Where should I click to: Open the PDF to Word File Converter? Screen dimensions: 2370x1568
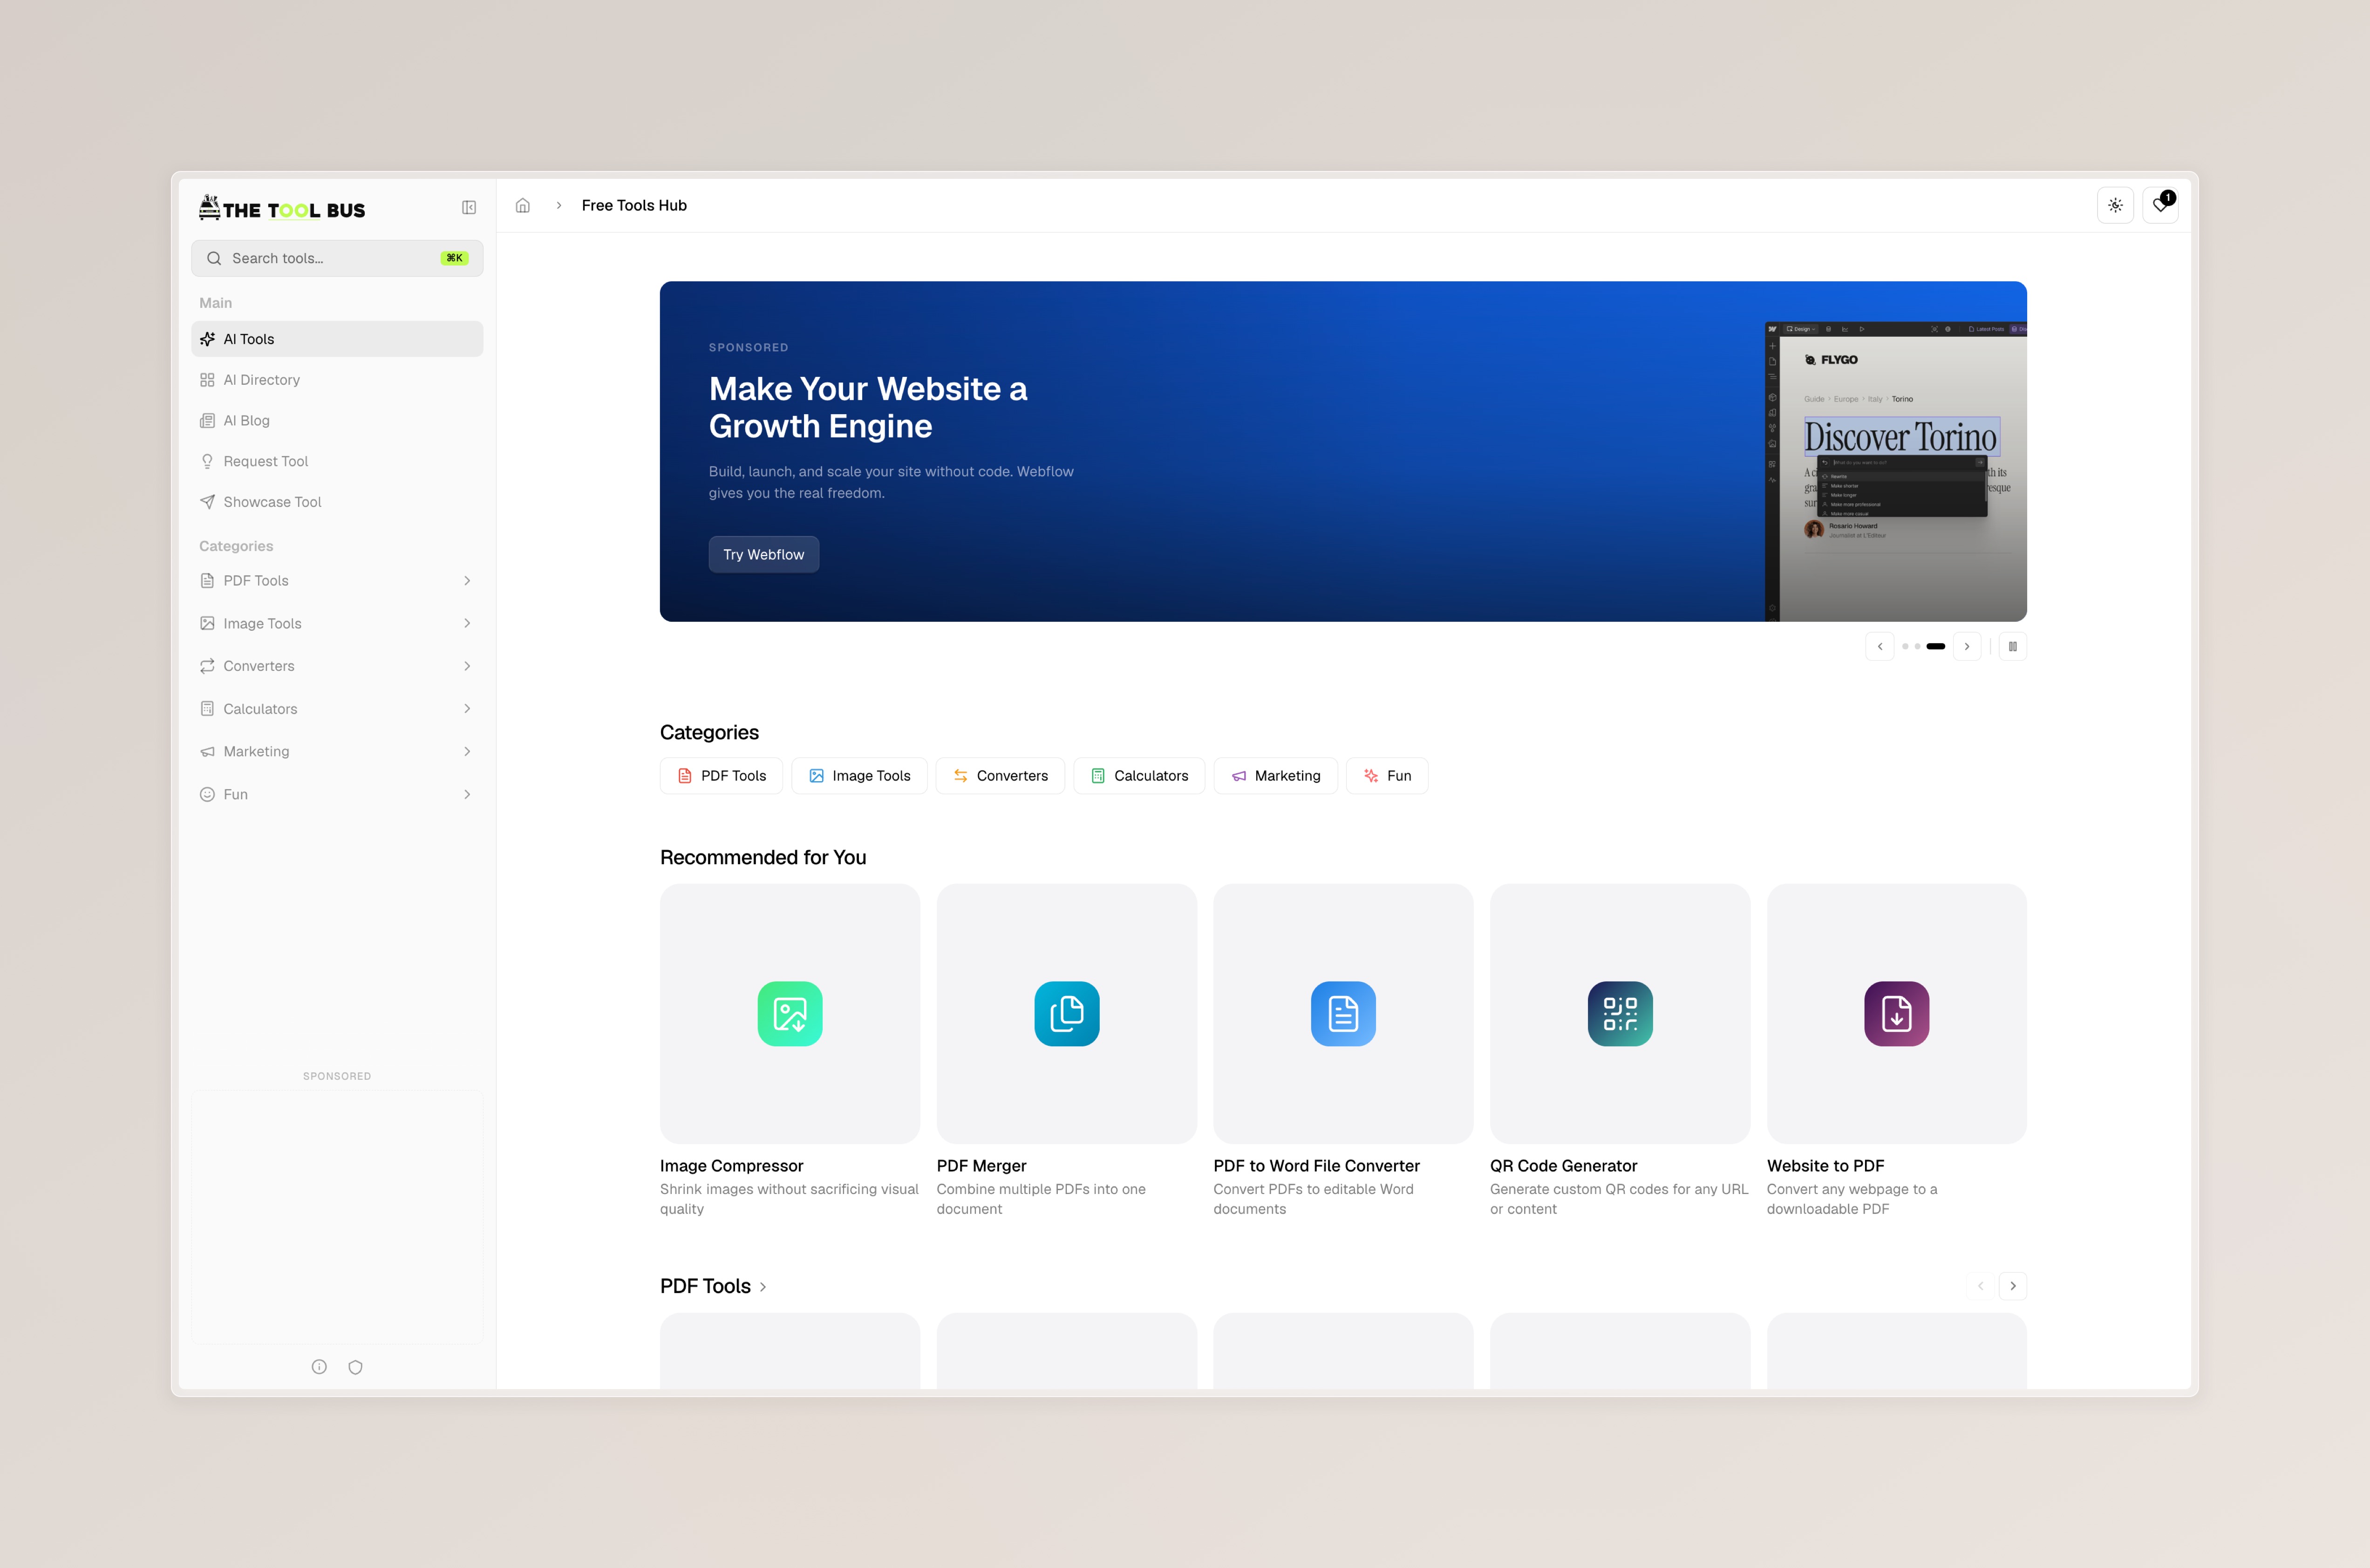coord(1343,1013)
